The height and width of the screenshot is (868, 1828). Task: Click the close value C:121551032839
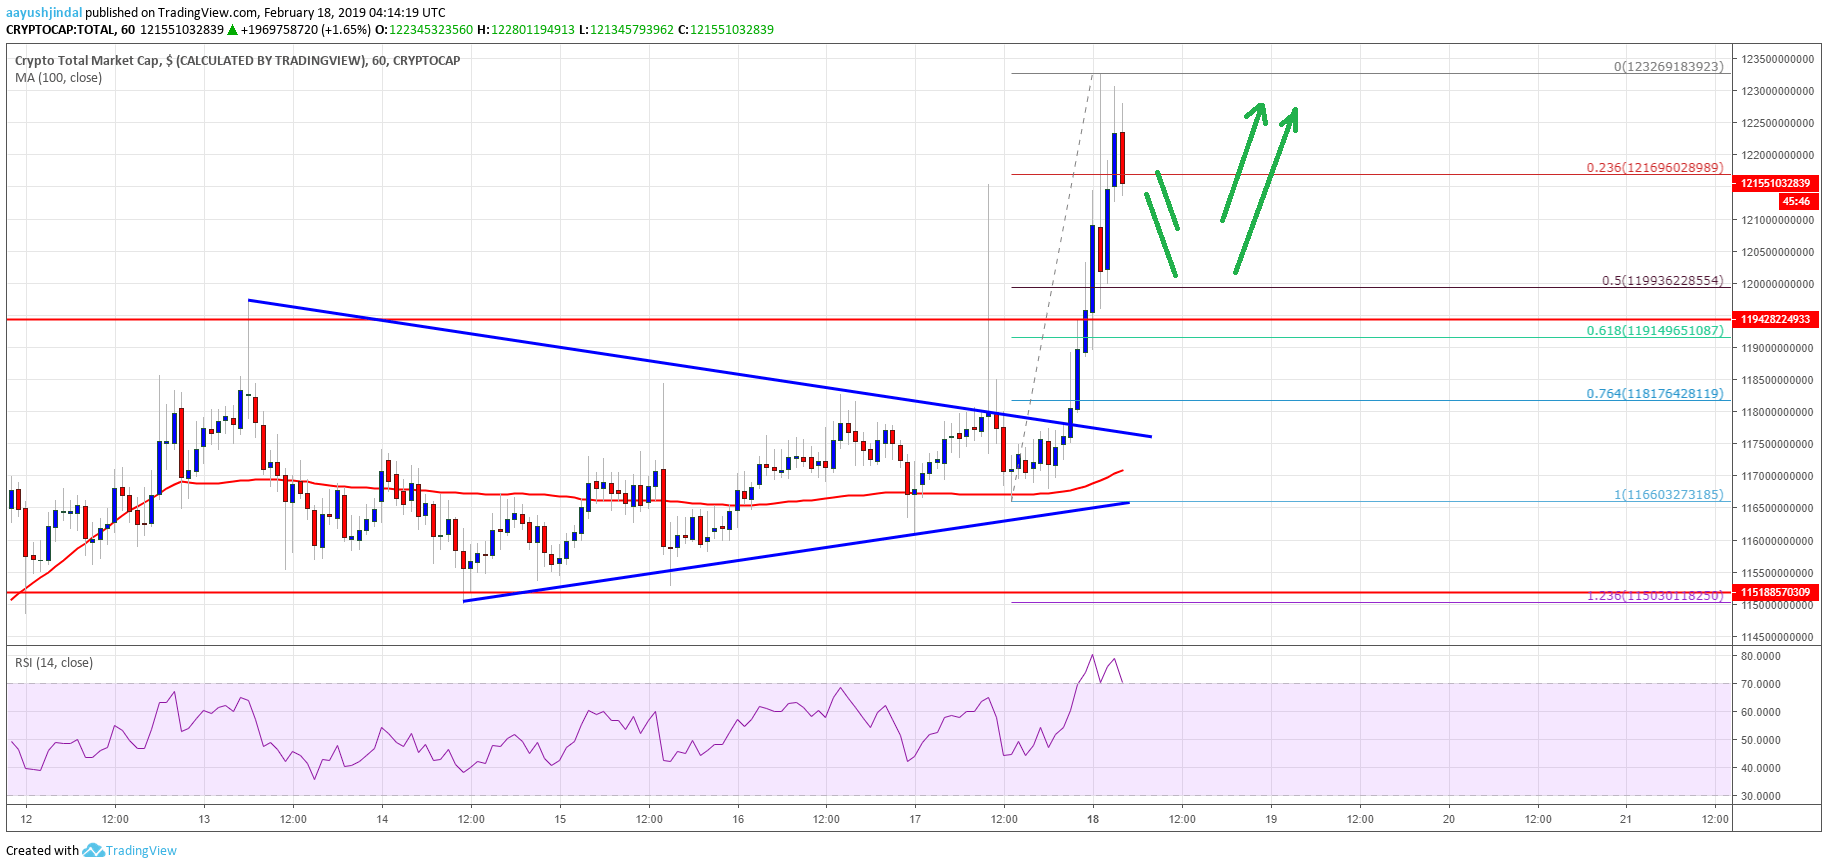pyautogui.click(x=726, y=29)
